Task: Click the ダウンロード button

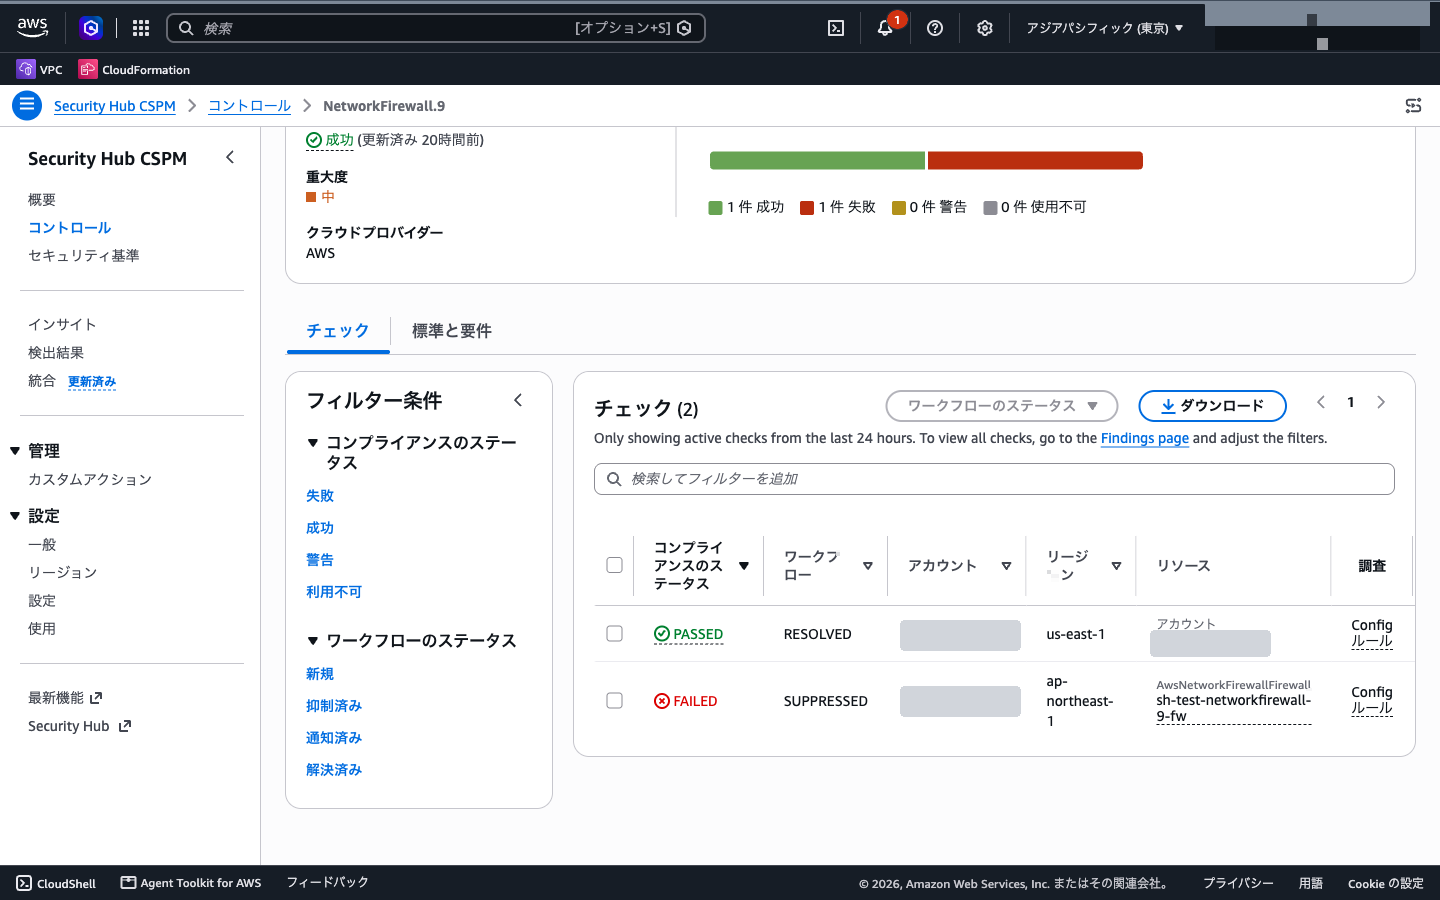Action: coord(1212,406)
